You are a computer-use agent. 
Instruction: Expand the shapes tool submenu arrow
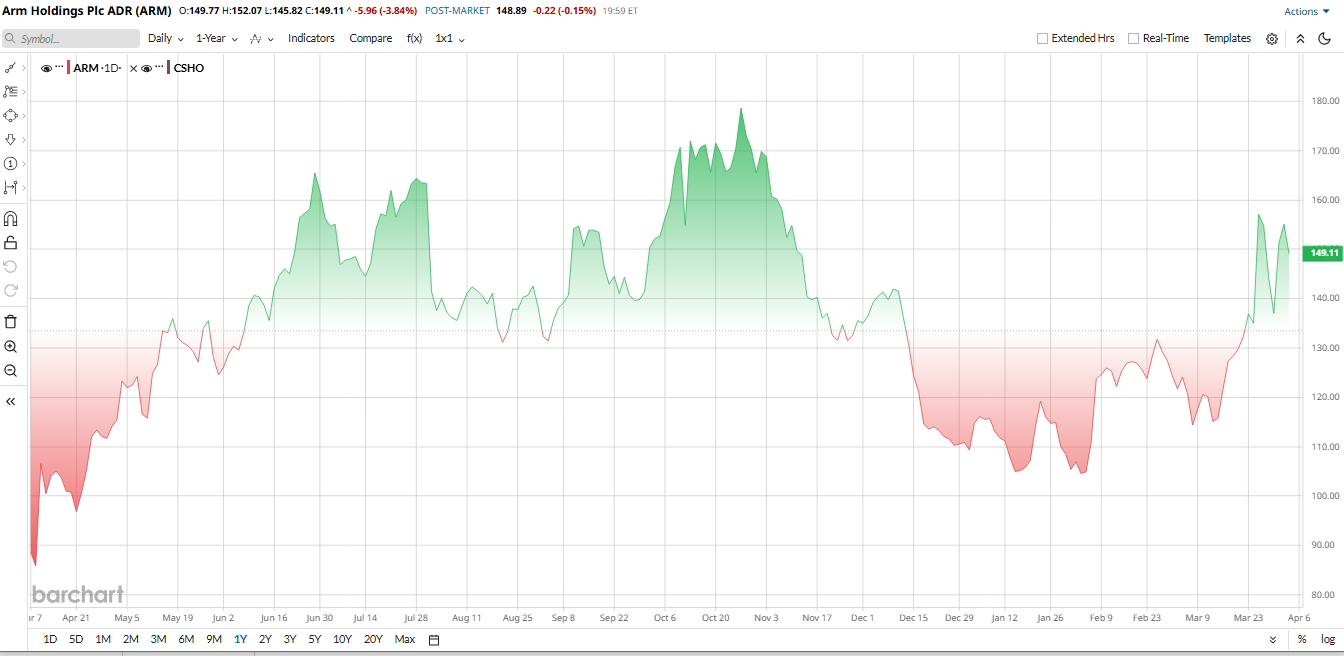24,115
